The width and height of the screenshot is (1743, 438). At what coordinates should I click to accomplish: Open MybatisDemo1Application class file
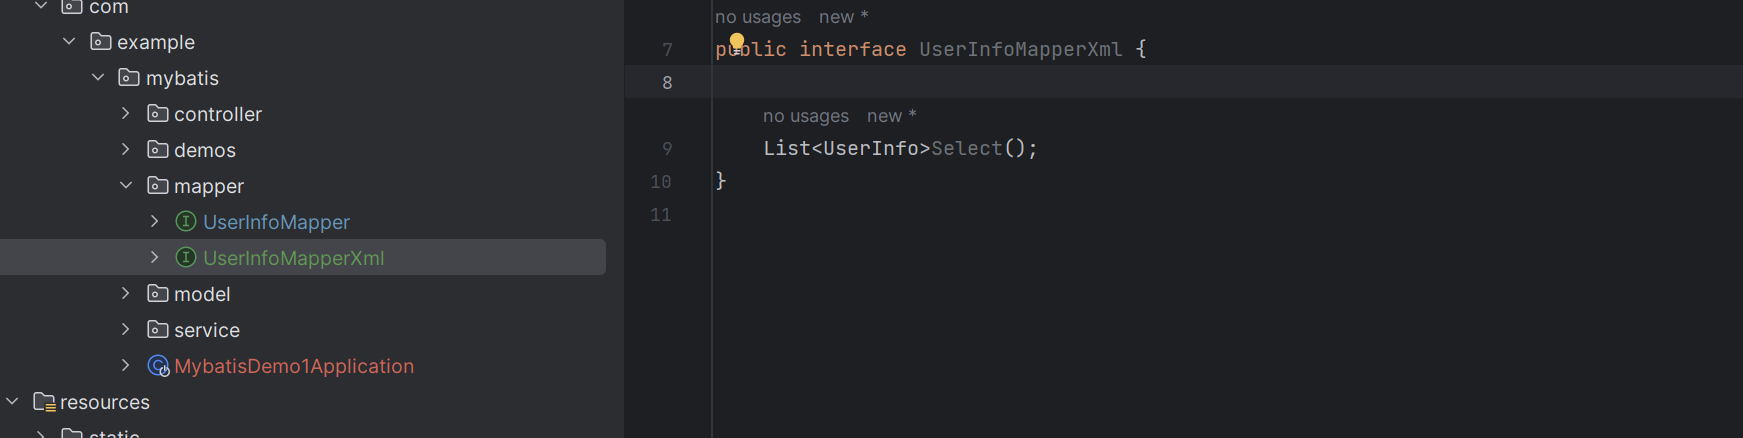coord(294,366)
